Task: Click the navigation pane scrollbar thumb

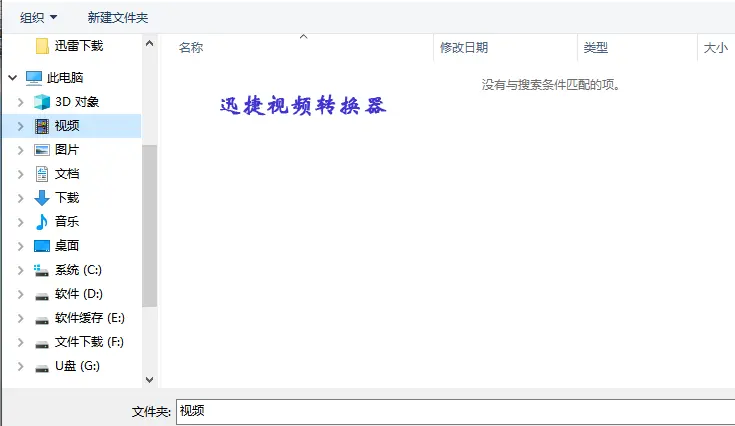Action: (x=150, y=226)
